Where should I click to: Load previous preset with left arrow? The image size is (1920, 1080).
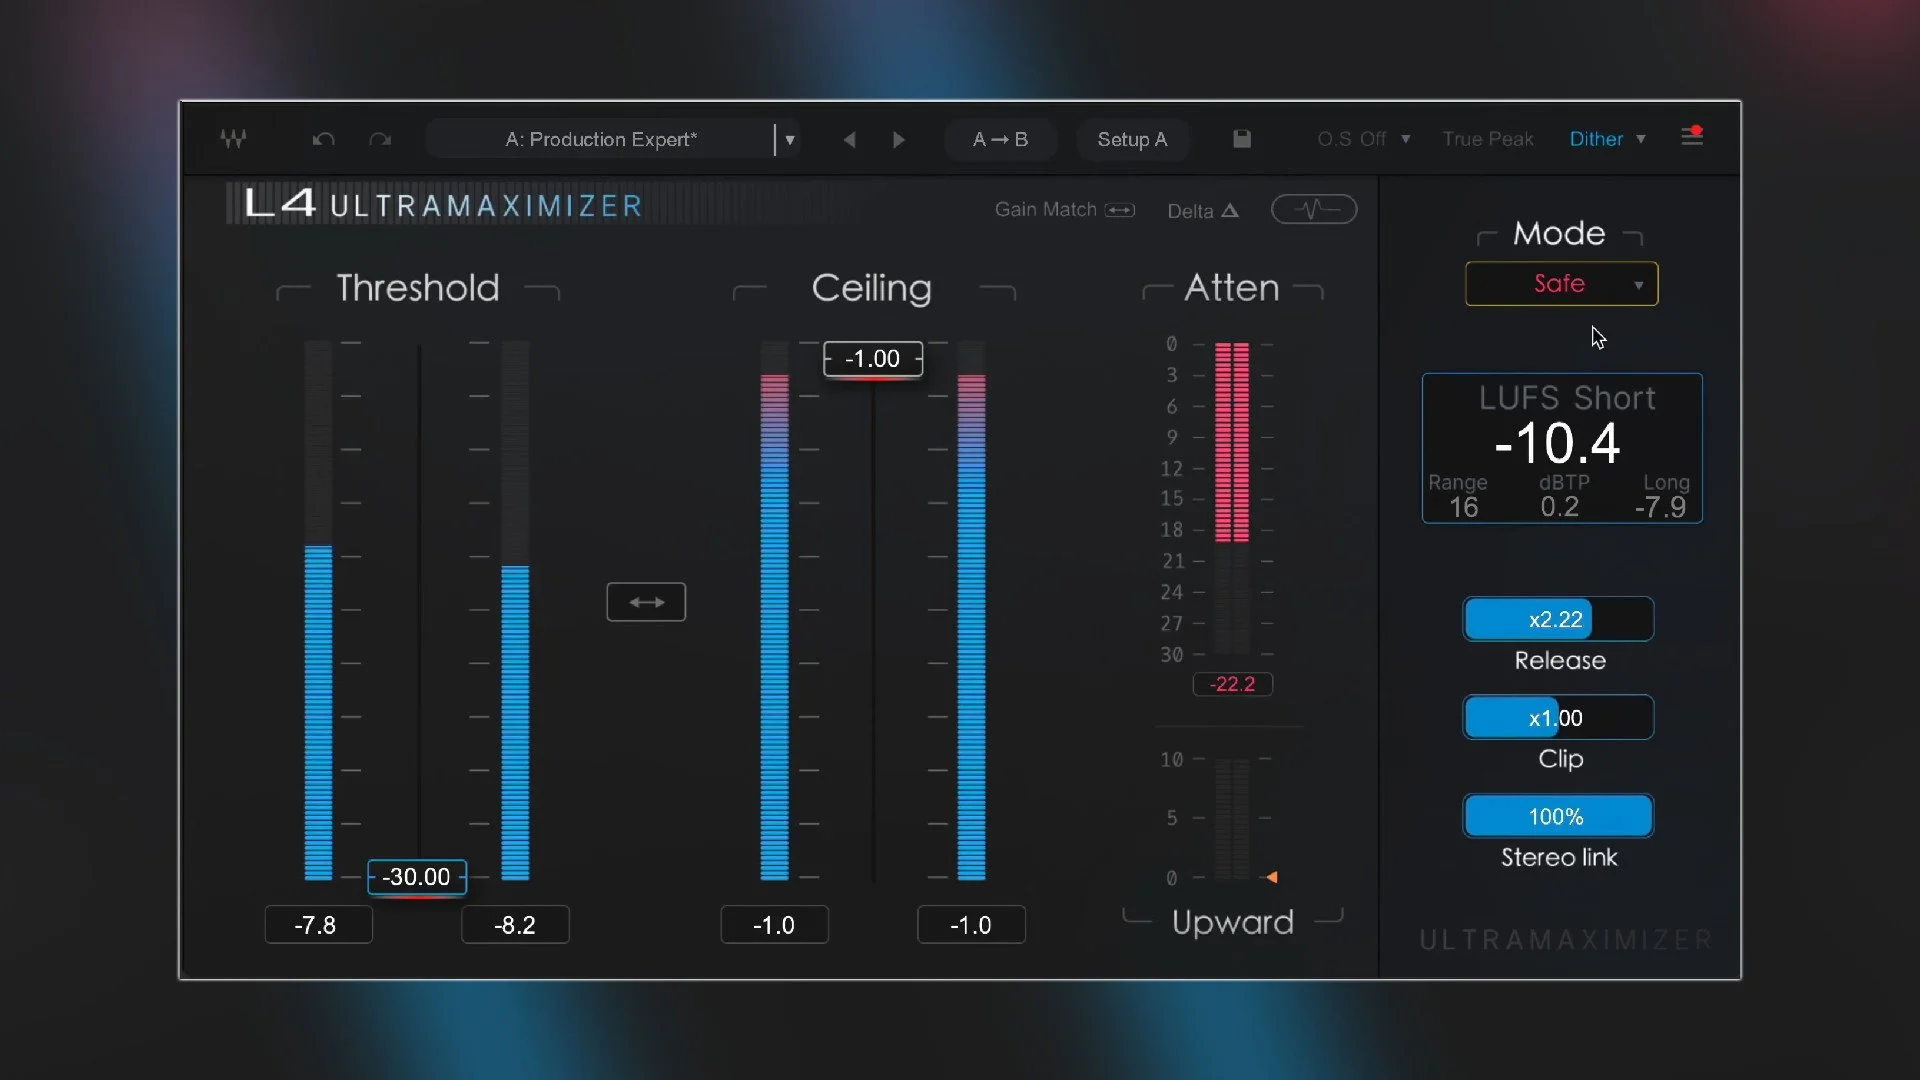point(849,139)
